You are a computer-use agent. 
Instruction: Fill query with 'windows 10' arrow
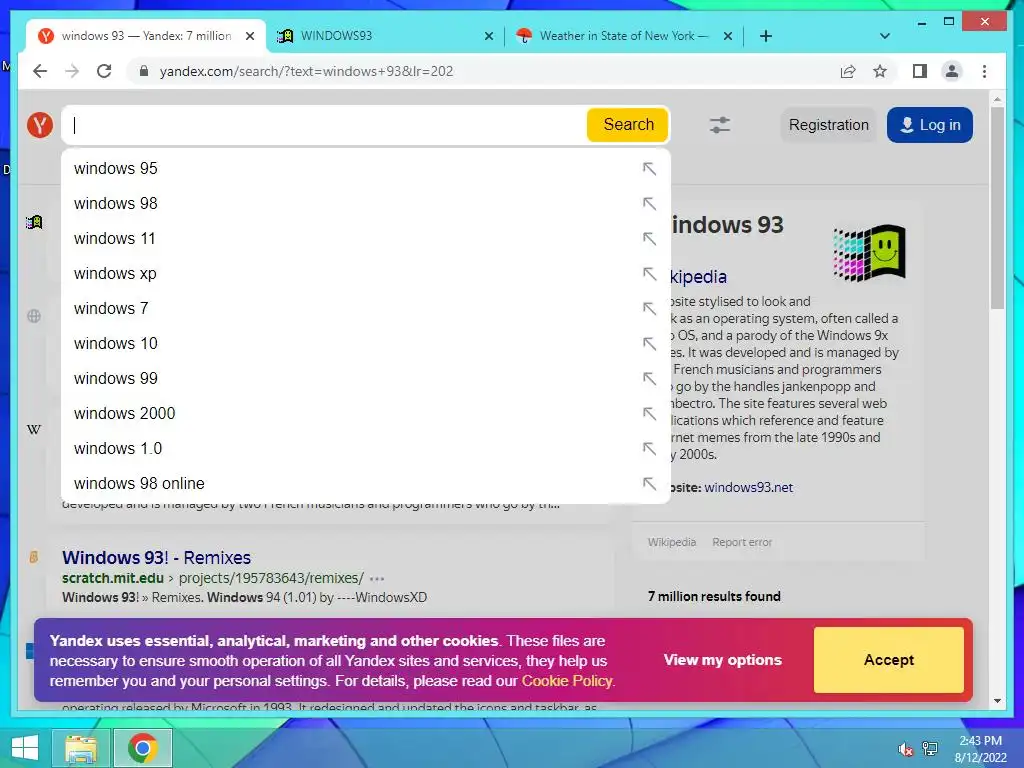coord(648,344)
